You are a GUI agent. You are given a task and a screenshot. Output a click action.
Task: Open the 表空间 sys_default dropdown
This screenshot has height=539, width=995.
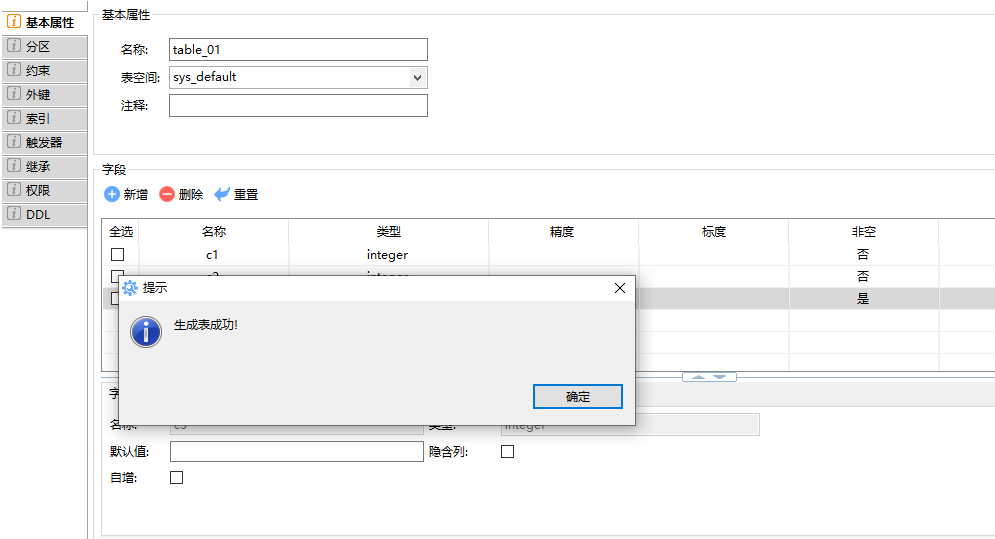(x=417, y=77)
